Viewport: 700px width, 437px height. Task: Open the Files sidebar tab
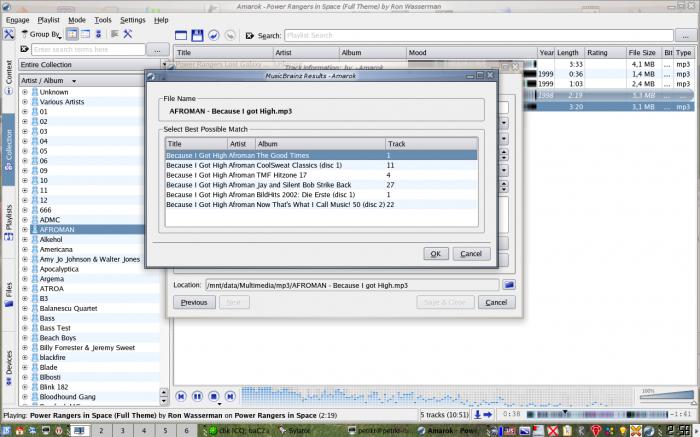click(8, 295)
